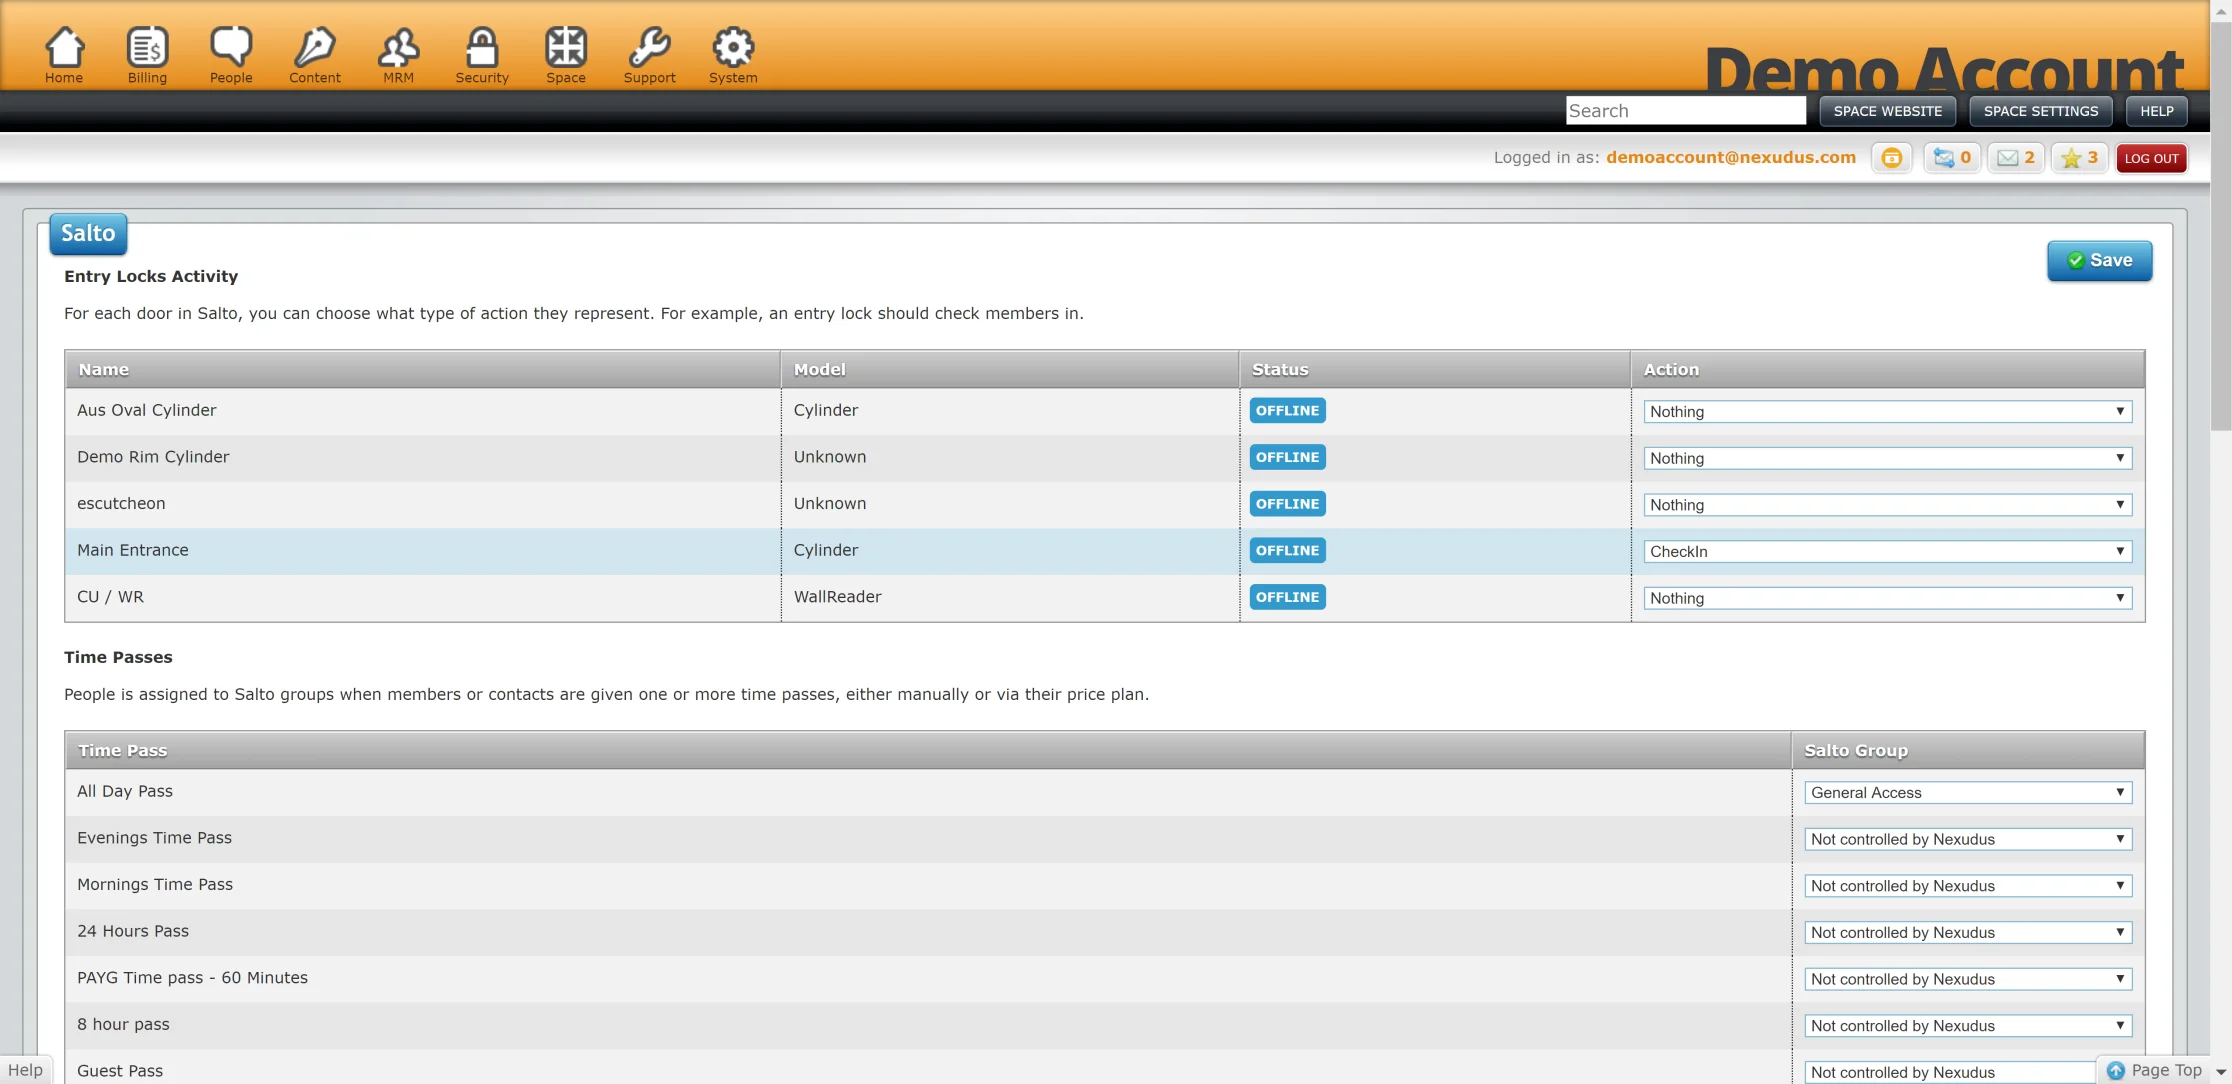Open Action dropdown for escutcheon

[1887, 505]
